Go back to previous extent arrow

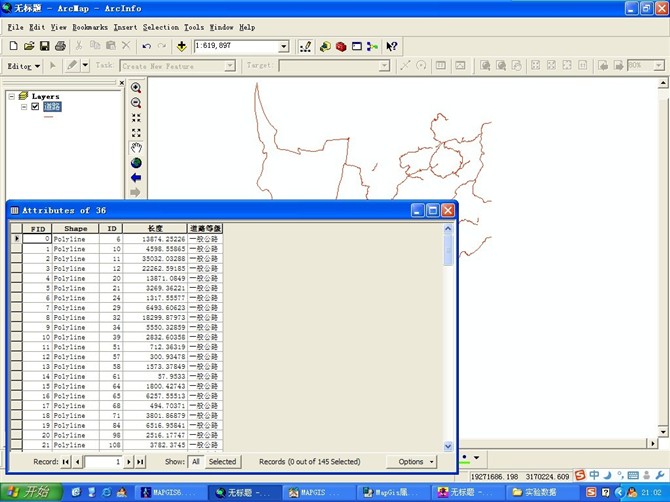click(x=136, y=178)
